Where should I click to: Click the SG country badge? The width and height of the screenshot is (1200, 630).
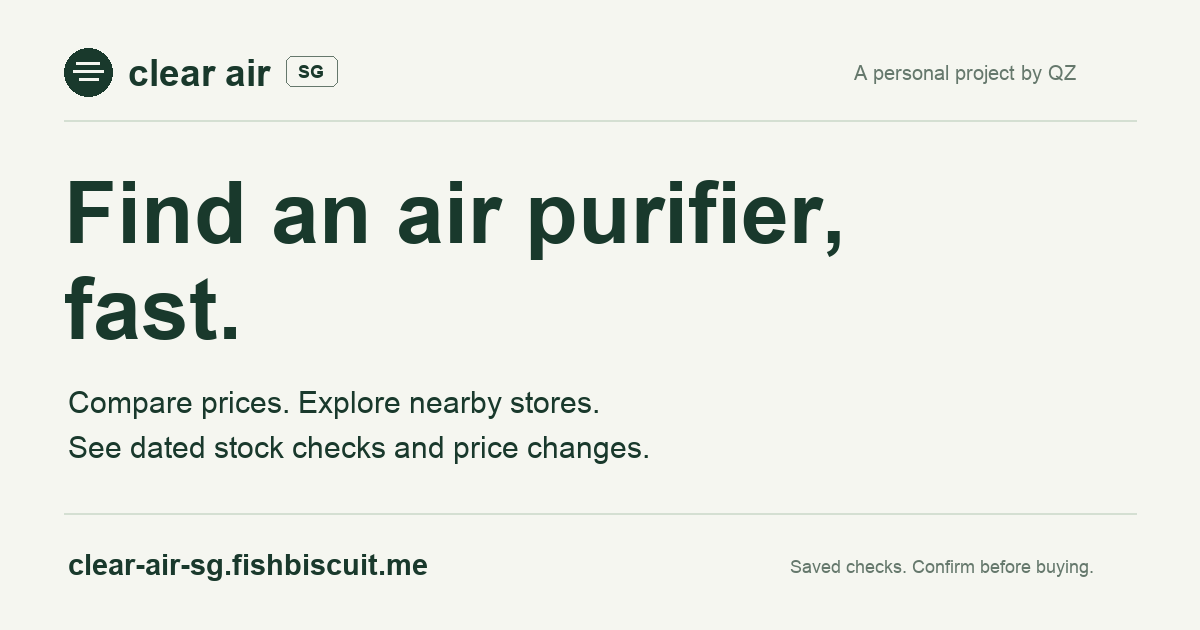click(x=312, y=72)
